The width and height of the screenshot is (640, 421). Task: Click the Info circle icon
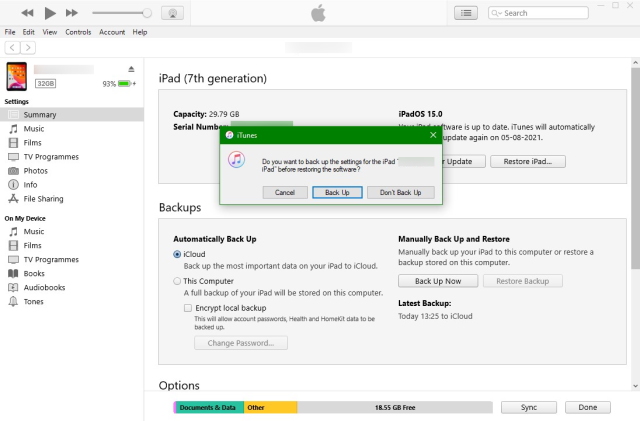13,185
